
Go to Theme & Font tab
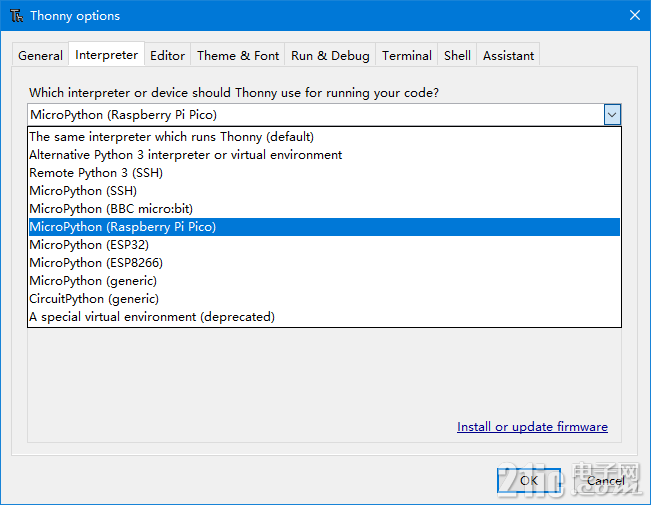[x=238, y=56]
